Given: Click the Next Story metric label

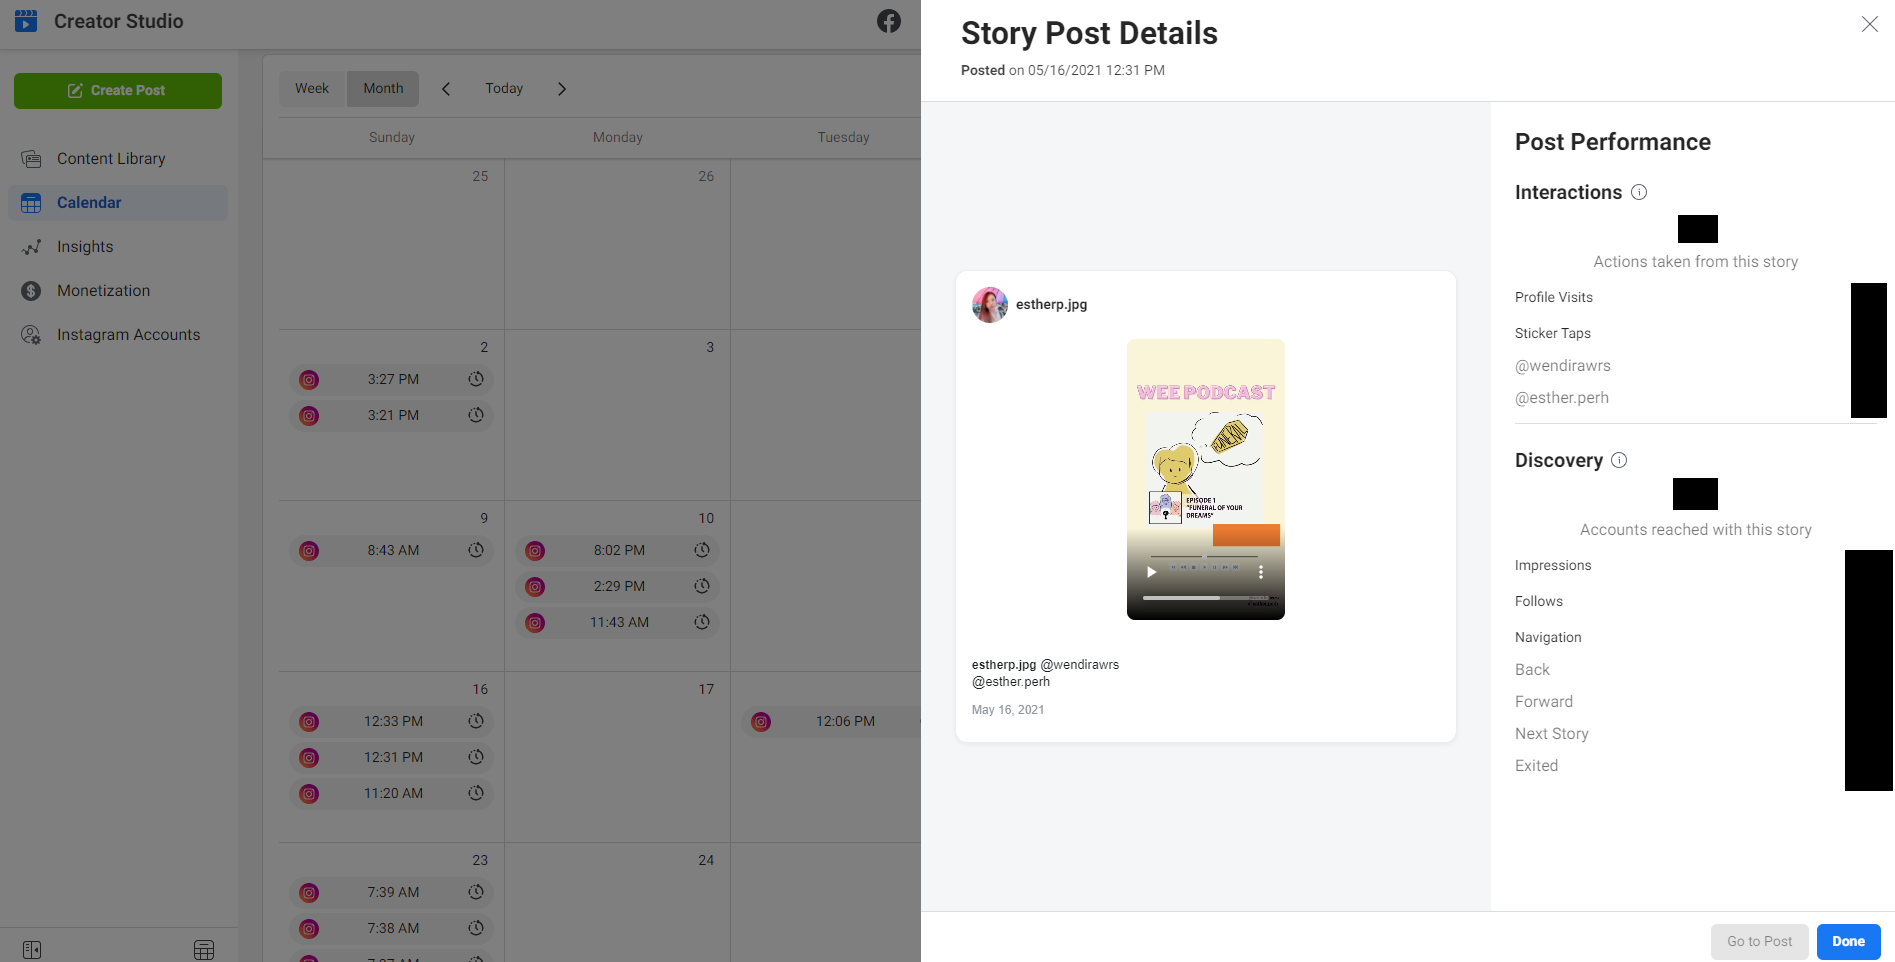Looking at the screenshot, I should pos(1551,734).
